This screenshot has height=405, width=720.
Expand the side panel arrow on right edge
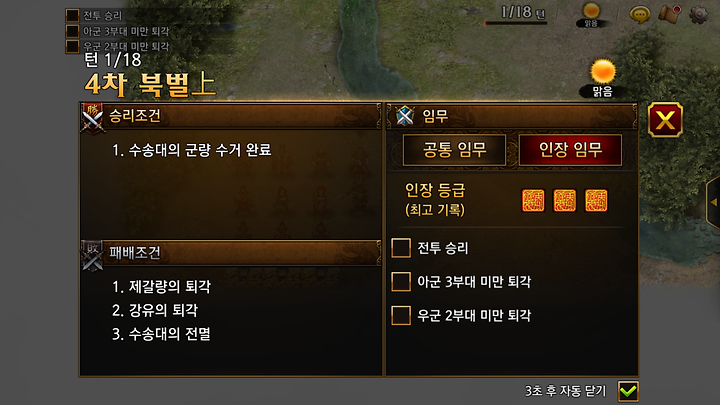point(713,202)
